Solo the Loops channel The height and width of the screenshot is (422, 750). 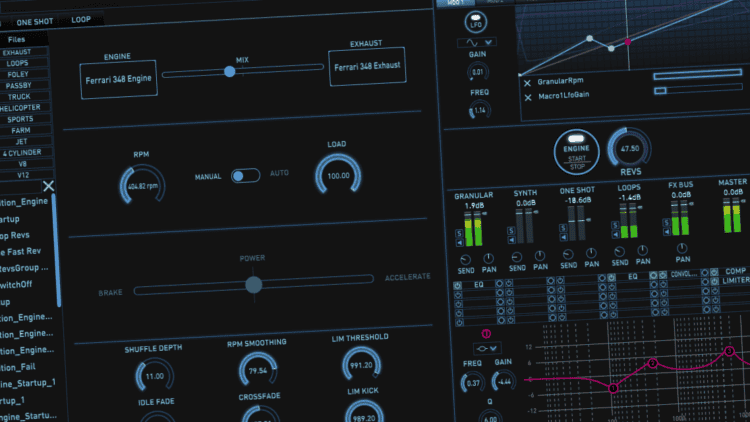(x=615, y=225)
